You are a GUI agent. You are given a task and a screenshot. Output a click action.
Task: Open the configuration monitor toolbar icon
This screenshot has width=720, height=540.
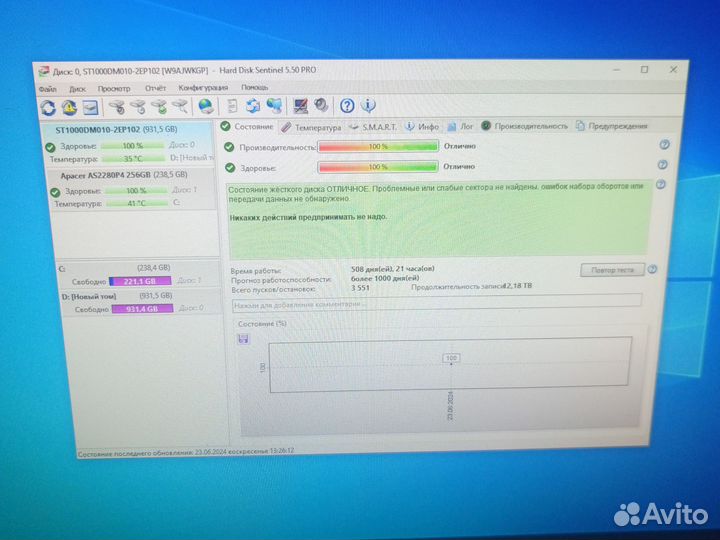pyautogui.click(x=301, y=106)
